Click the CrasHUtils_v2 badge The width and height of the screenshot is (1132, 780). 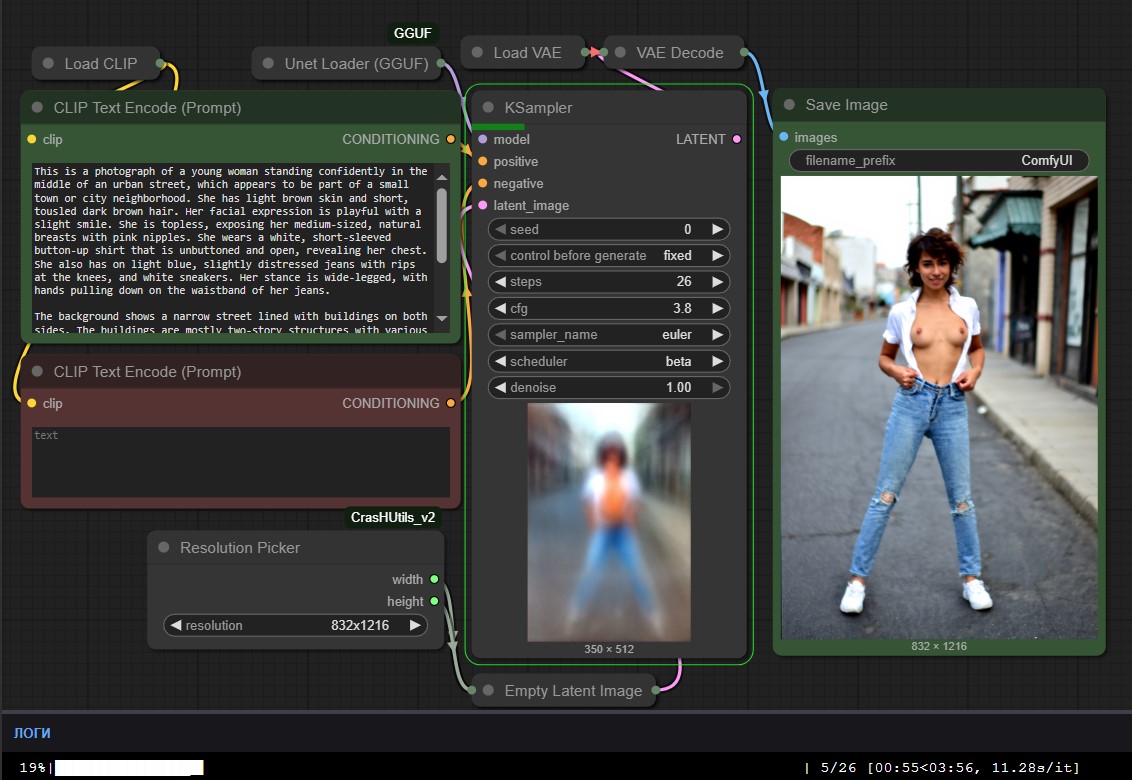(393, 517)
